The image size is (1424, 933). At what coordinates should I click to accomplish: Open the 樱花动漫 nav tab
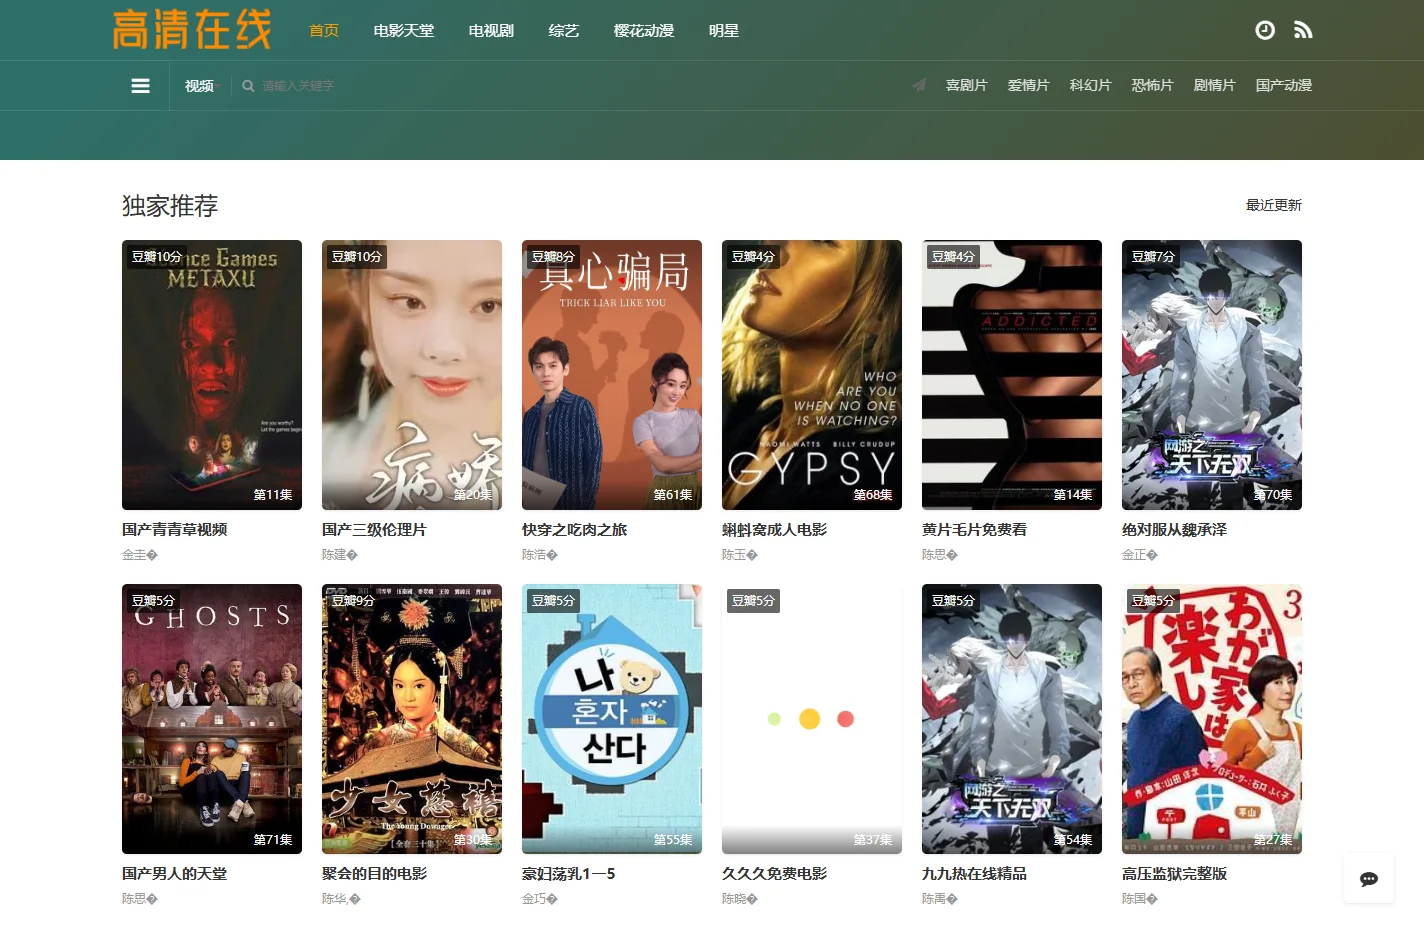[x=644, y=31]
